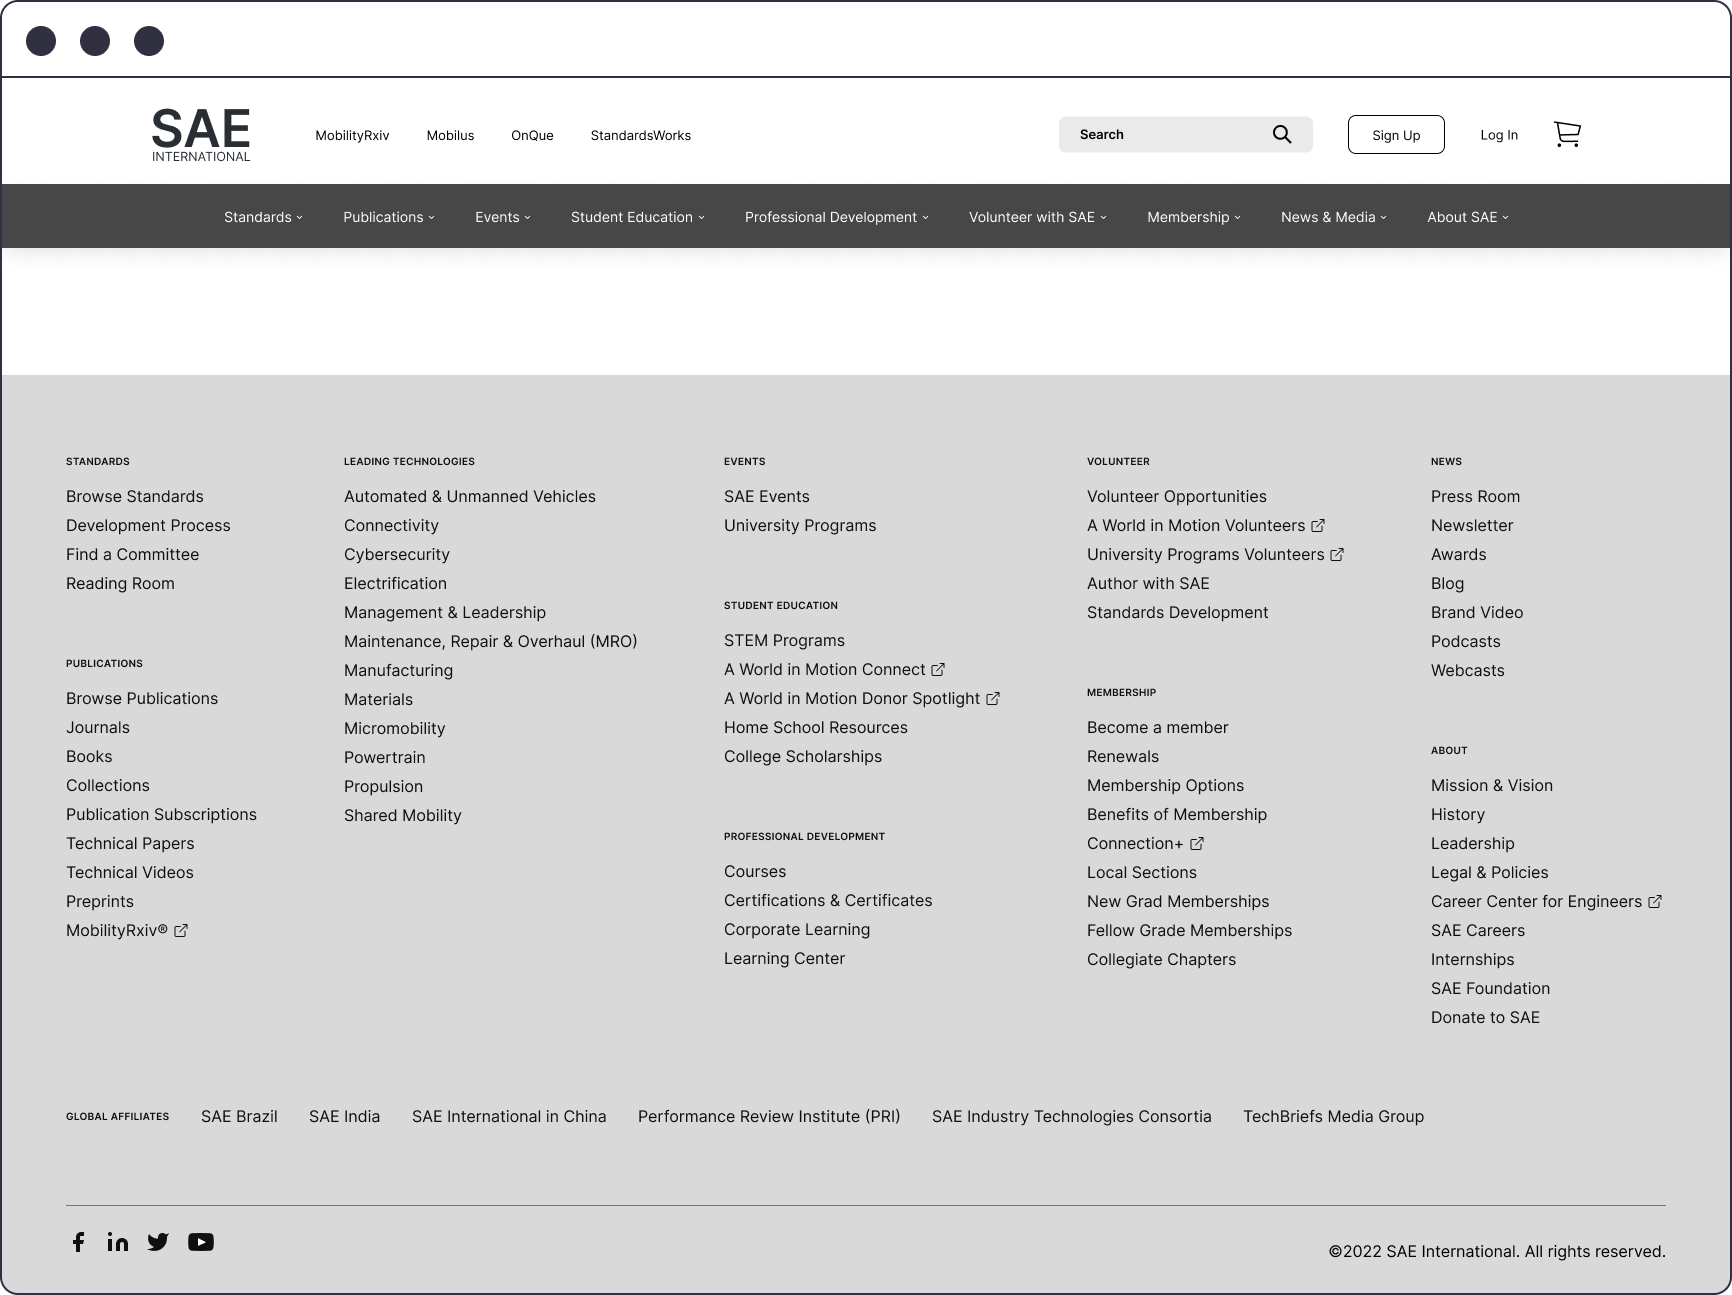Open OnQue in top header
This screenshot has height=1295, width=1732.
click(532, 135)
